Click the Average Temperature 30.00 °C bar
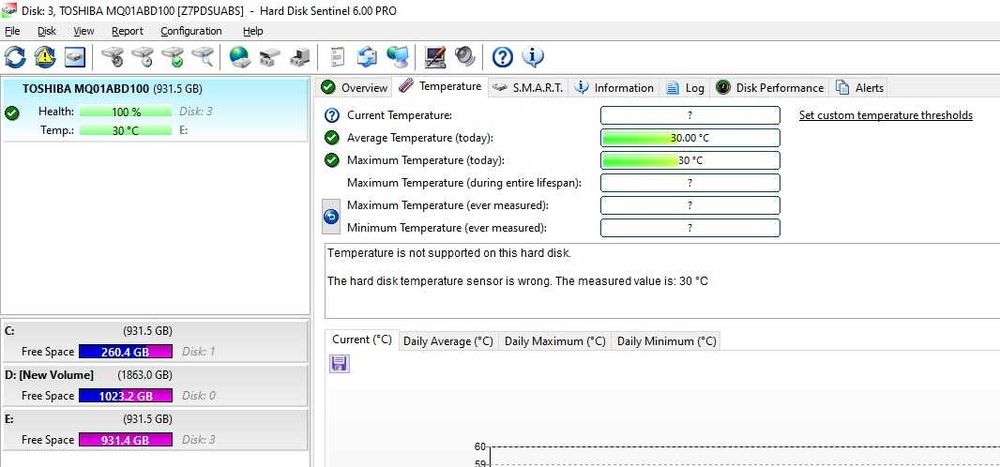This screenshot has width=1000, height=467. (x=690, y=138)
